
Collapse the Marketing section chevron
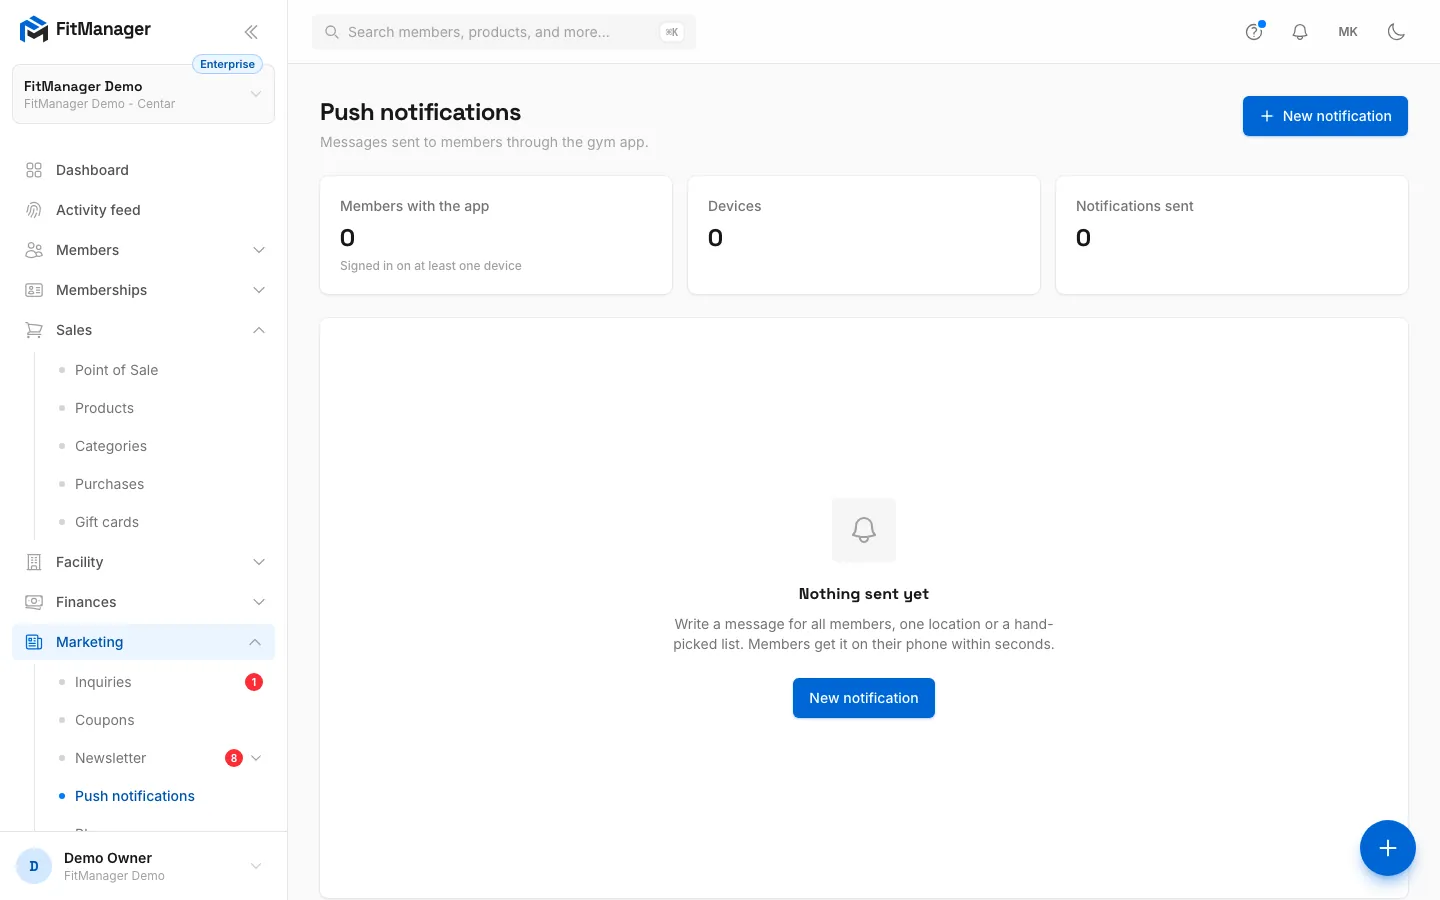click(x=255, y=642)
